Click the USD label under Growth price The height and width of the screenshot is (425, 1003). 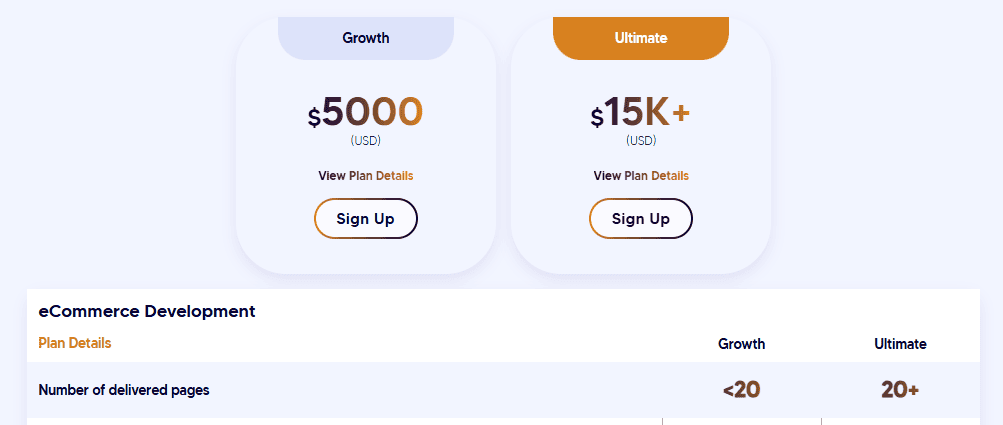(x=366, y=141)
